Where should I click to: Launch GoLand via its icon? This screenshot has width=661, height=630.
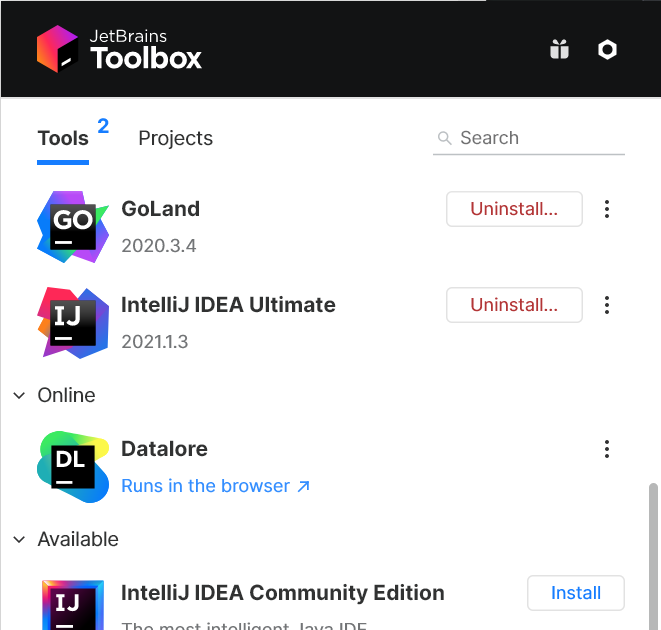coord(72,226)
